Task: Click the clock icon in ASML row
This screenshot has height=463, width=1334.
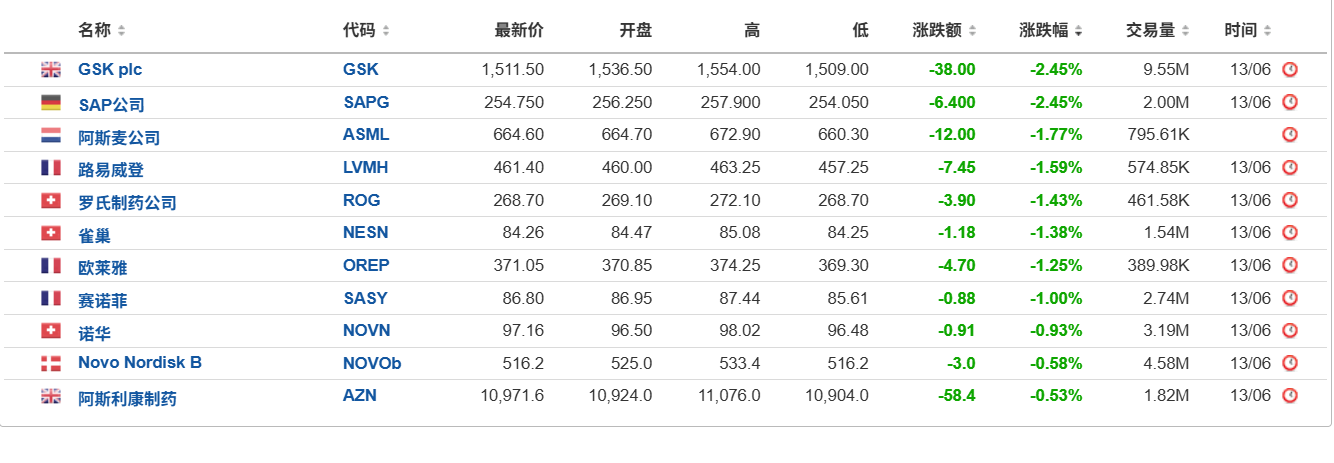Action: 1290,135
